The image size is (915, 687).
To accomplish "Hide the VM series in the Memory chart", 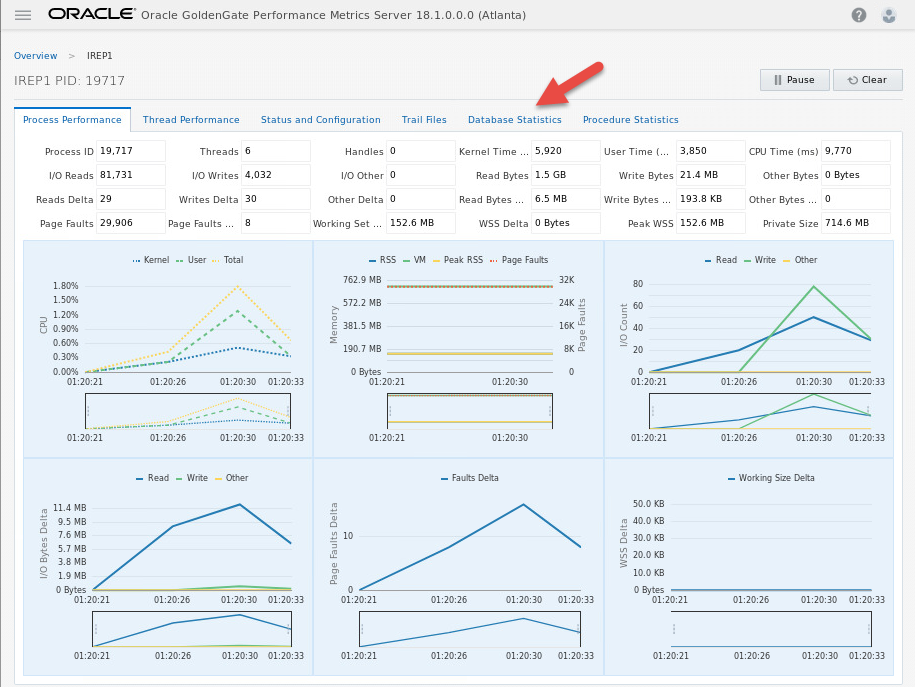I will coord(414,260).
